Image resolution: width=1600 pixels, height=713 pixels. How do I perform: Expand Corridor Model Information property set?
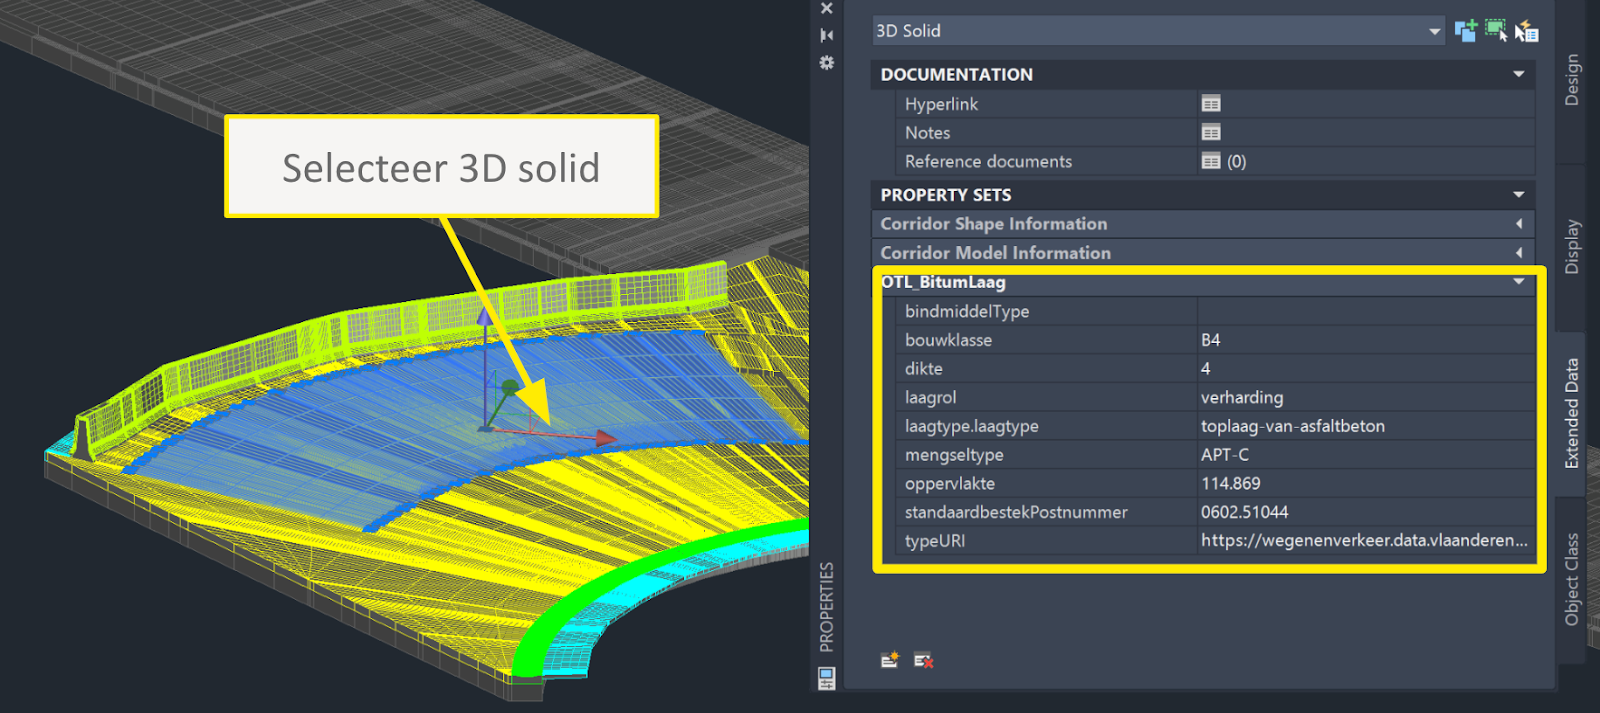coord(1518,253)
